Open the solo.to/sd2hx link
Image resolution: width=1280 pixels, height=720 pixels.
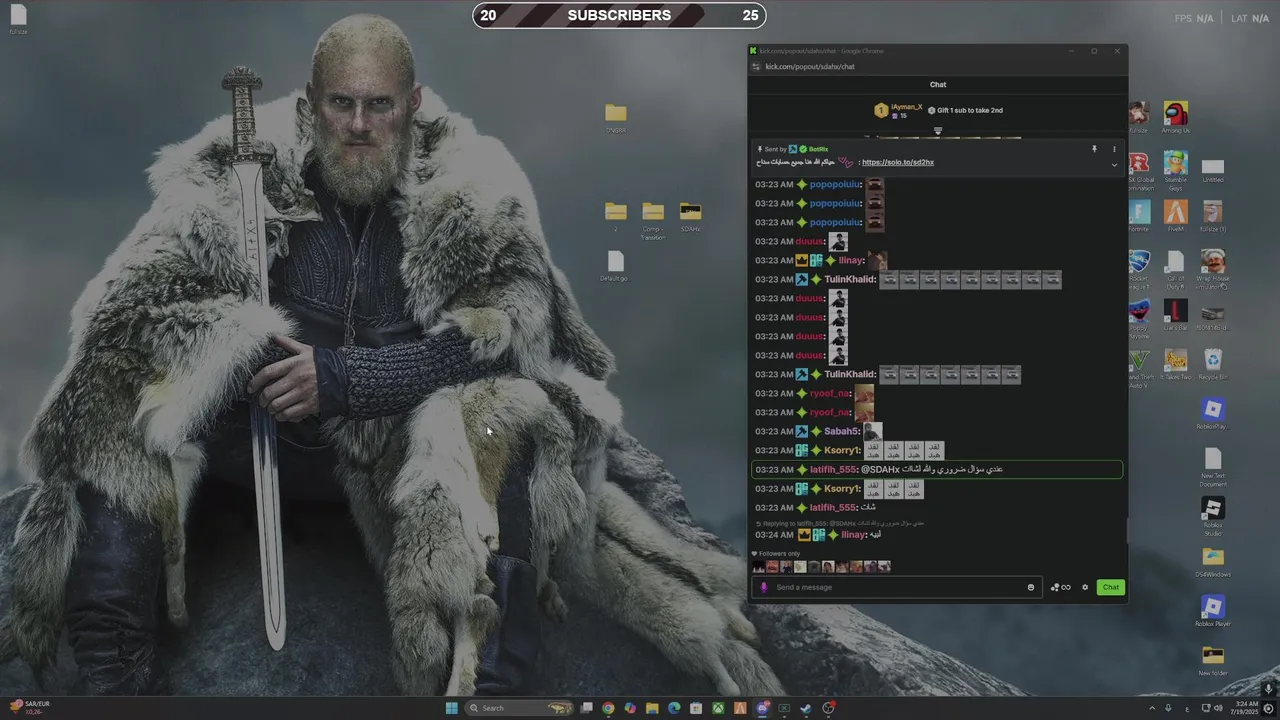(897, 162)
